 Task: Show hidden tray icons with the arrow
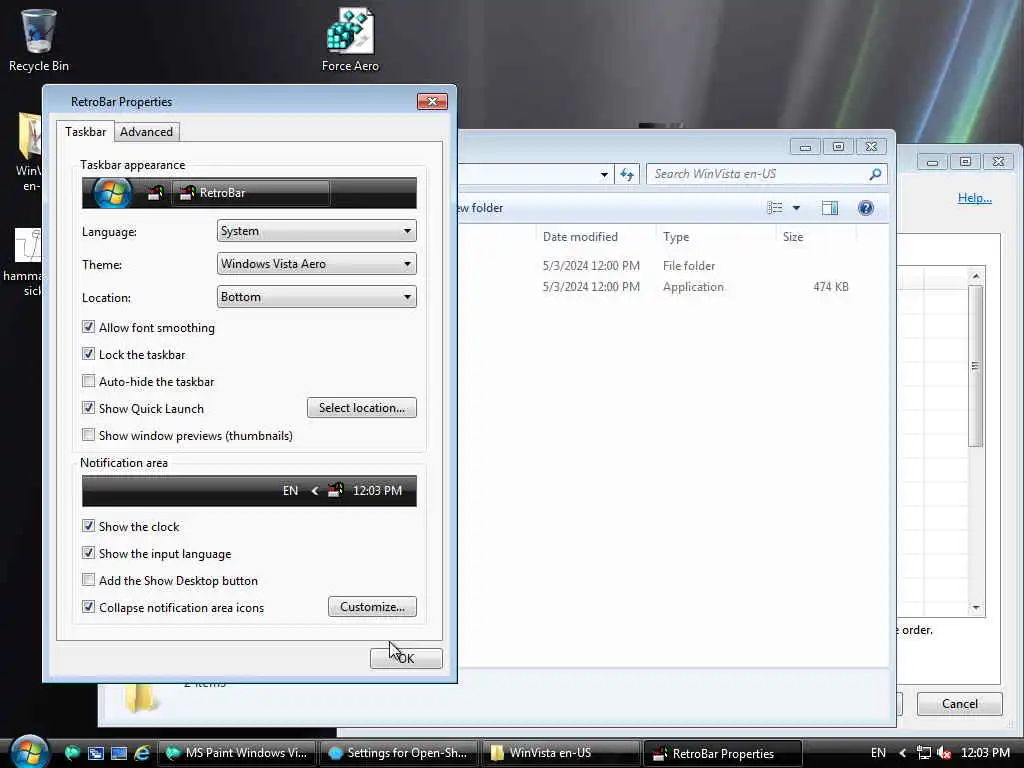click(903, 753)
